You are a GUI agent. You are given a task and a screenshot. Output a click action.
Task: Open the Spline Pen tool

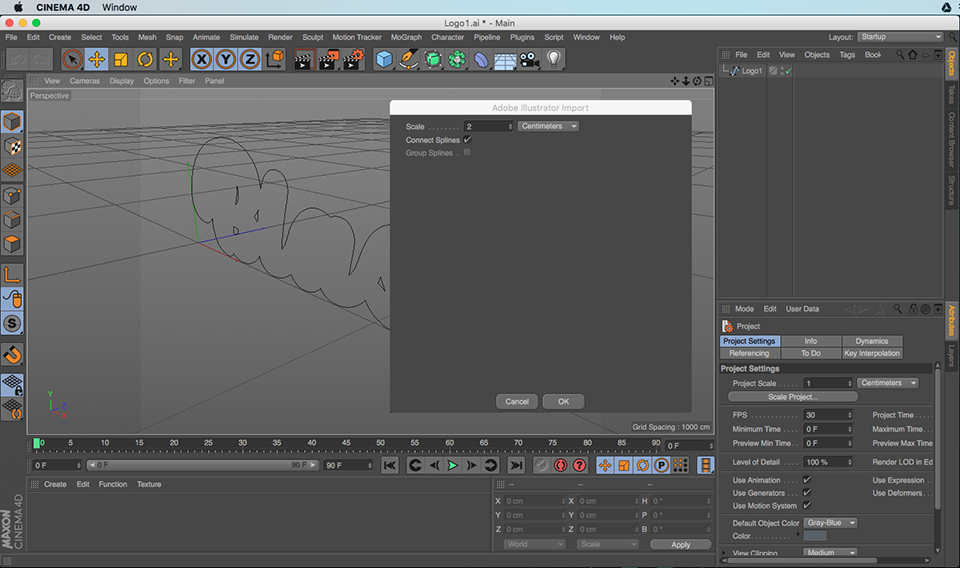(x=408, y=59)
